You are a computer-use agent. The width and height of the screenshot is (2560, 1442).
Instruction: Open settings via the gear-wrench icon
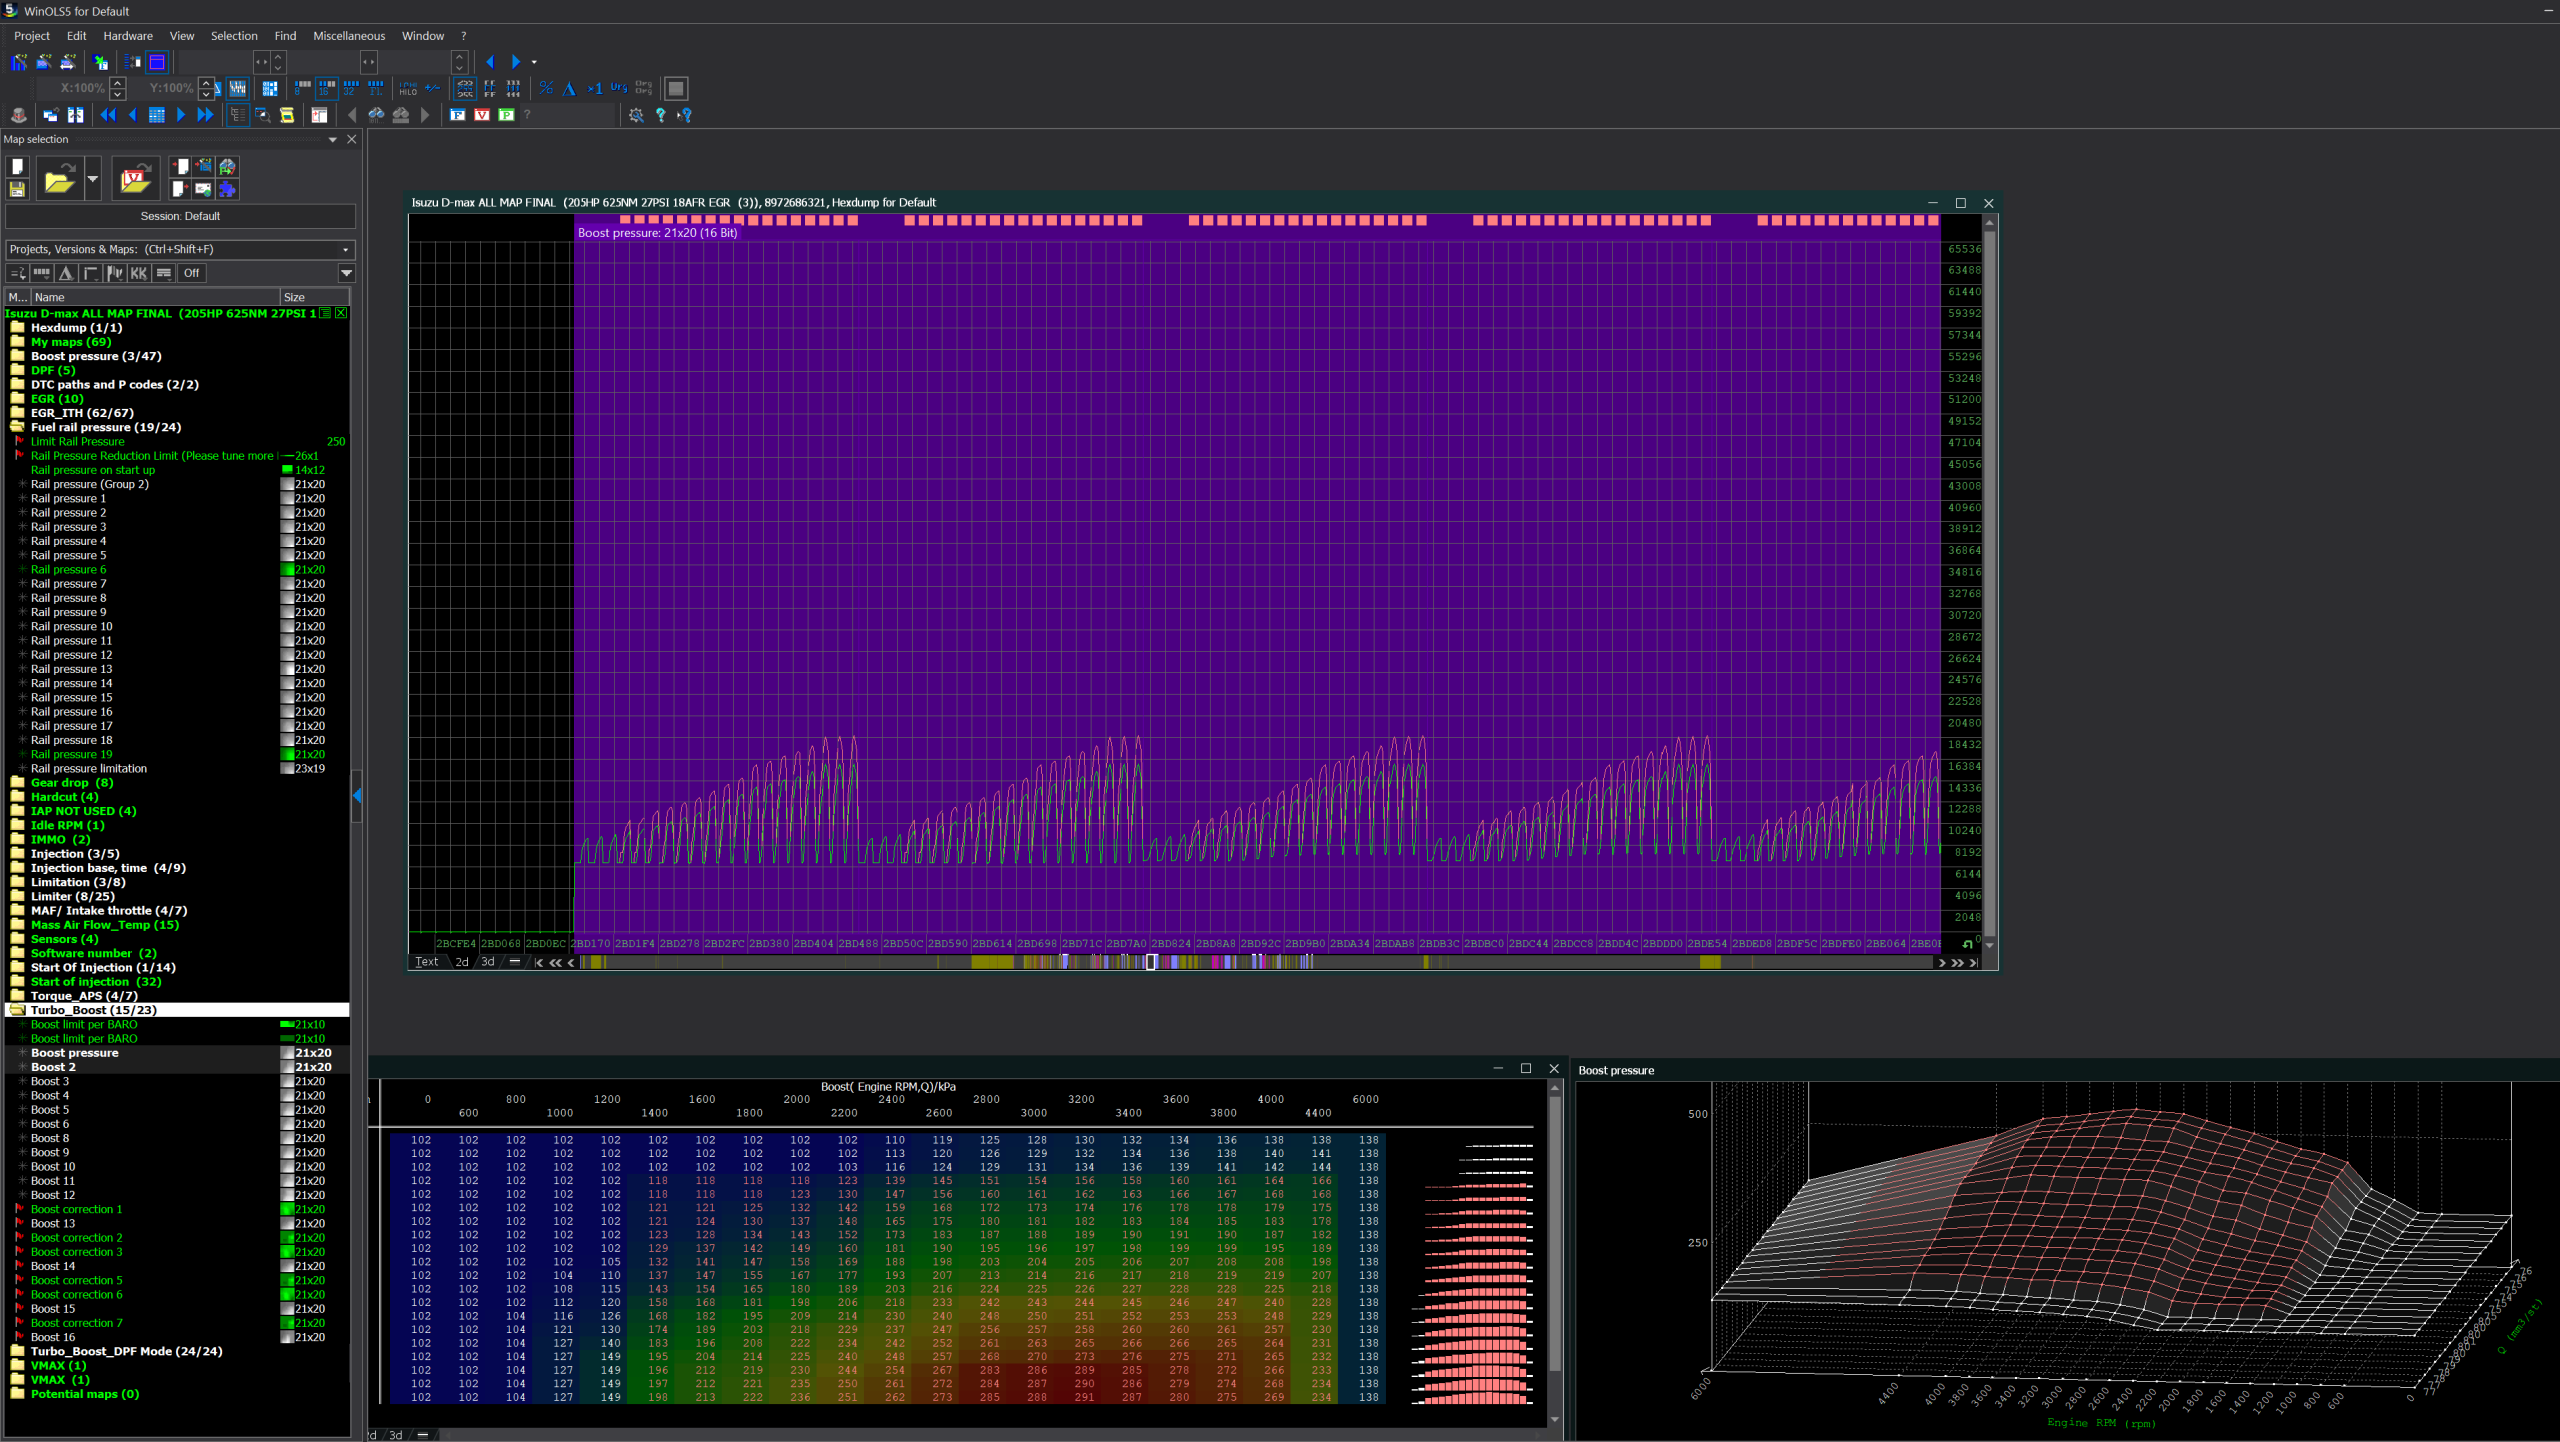tap(636, 115)
